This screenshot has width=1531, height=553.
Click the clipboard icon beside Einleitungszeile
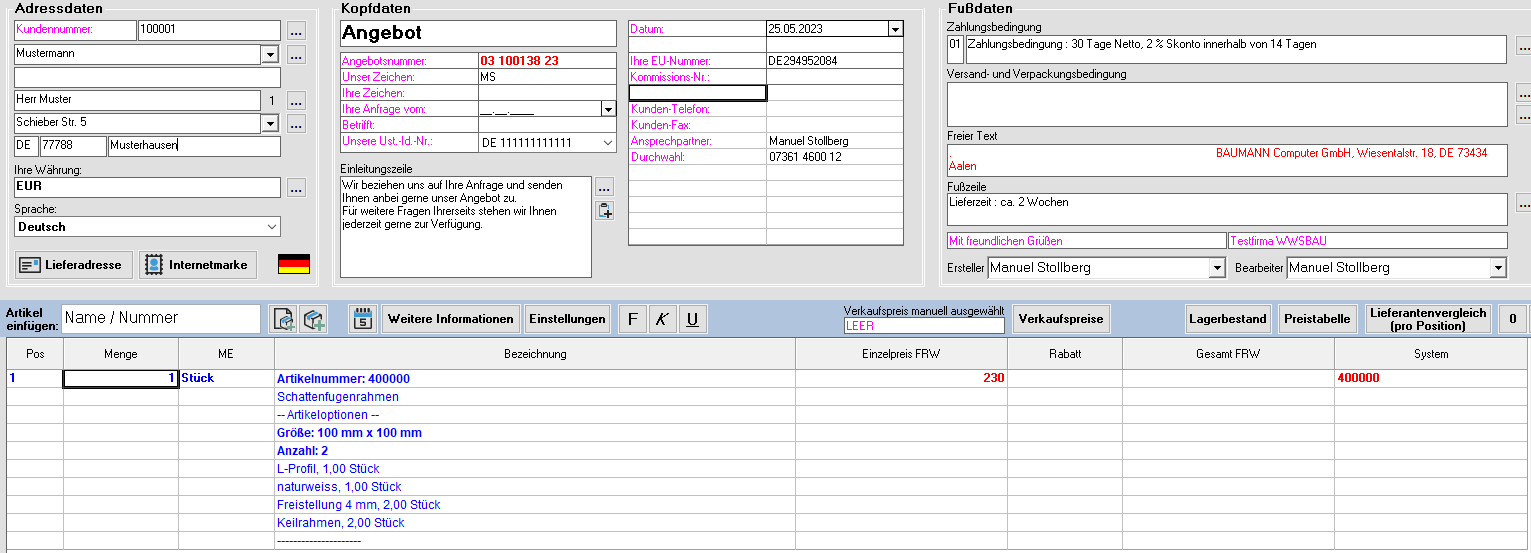coord(604,210)
